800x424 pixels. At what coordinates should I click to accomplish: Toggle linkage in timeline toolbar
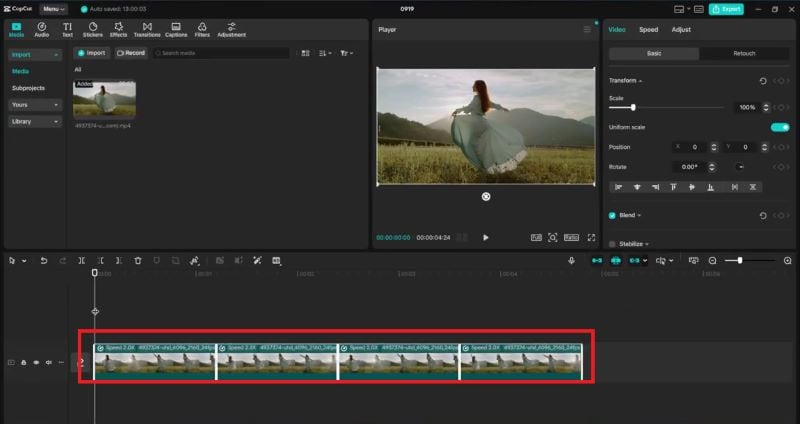(x=635, y=261)
